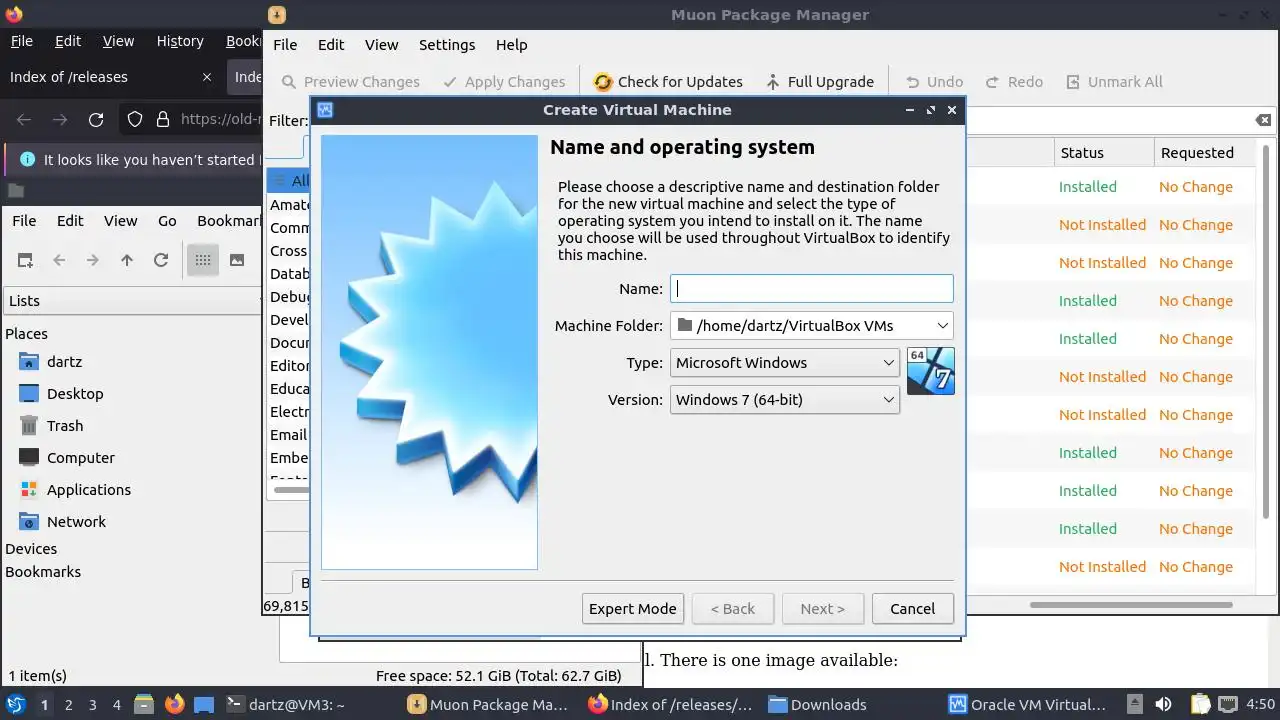Close the 'Index of /releases' Firefox tab
The width and height of the screenshot is (1280, 720).
pyautogui.click(x=207, y=77)
